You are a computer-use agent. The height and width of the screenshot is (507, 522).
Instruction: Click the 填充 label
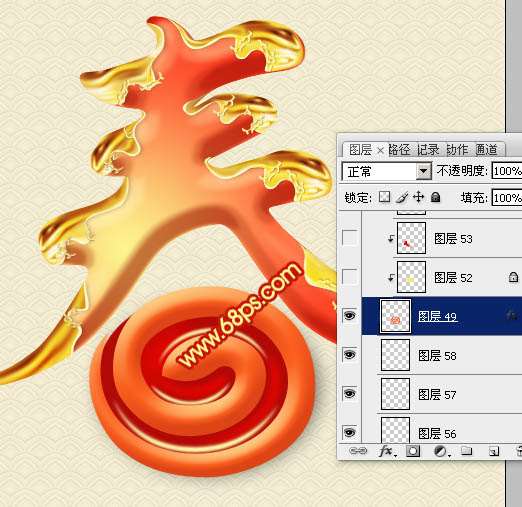click(x=474, y=198)
